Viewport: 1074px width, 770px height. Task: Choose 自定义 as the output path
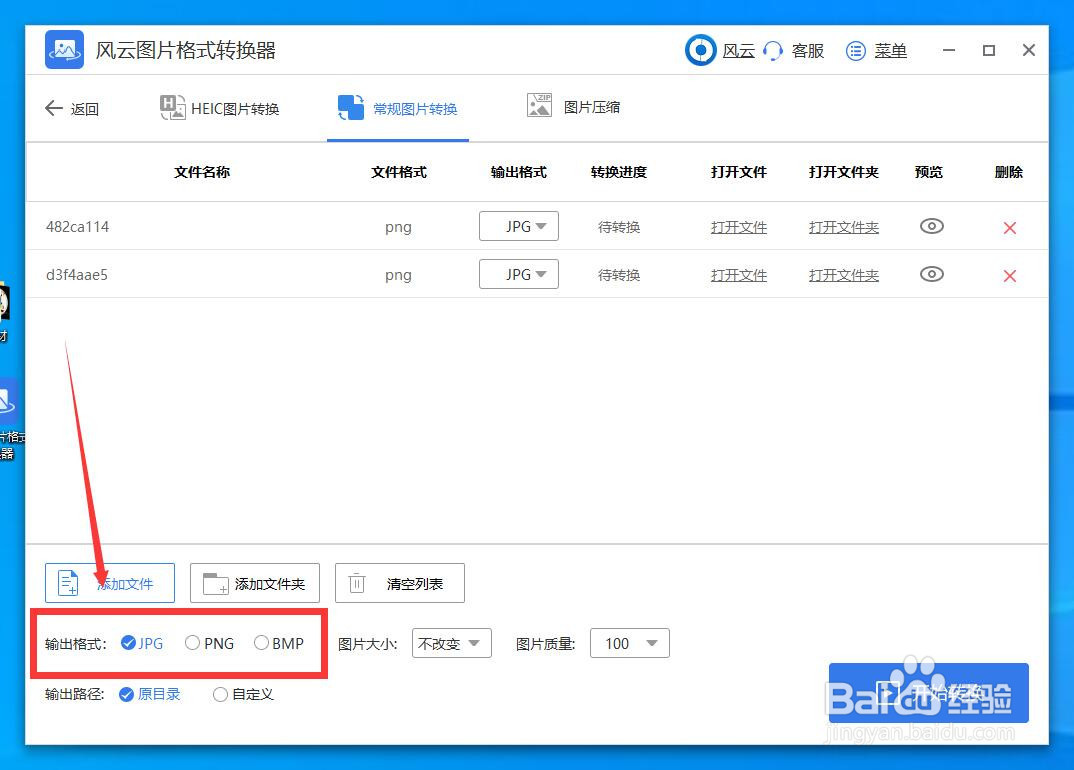coord(220,694)
